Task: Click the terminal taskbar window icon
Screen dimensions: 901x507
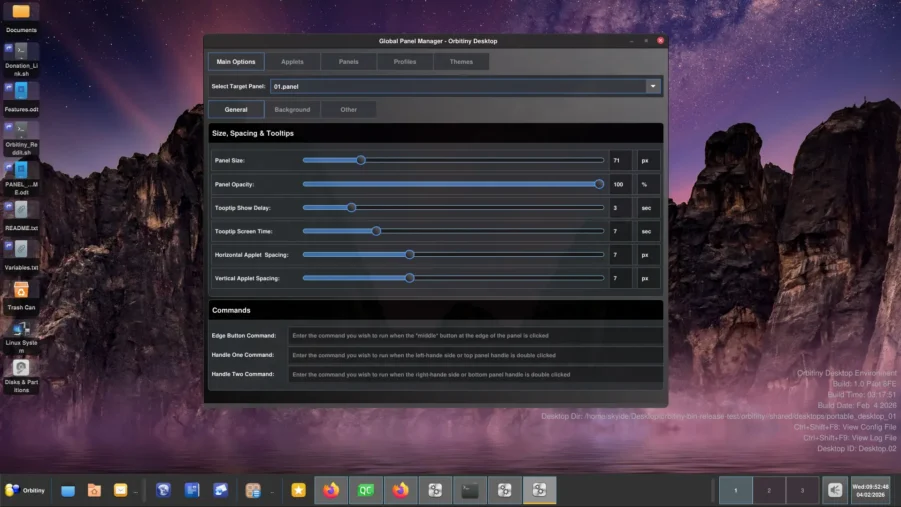Action: (x=470, y=490)
